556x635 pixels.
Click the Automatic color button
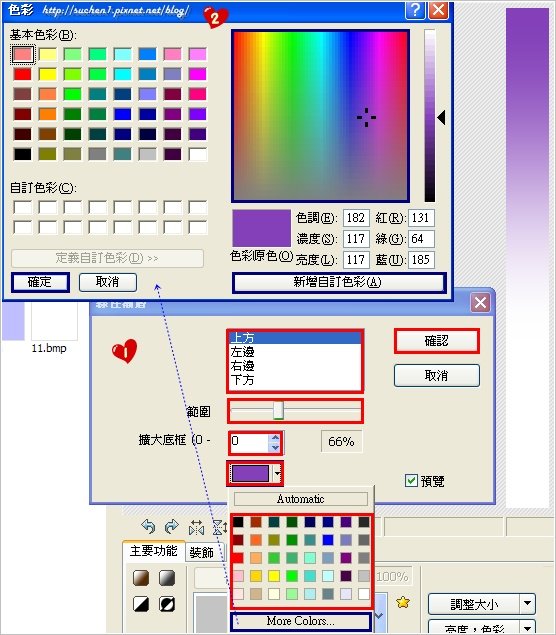tap(301, 499)
